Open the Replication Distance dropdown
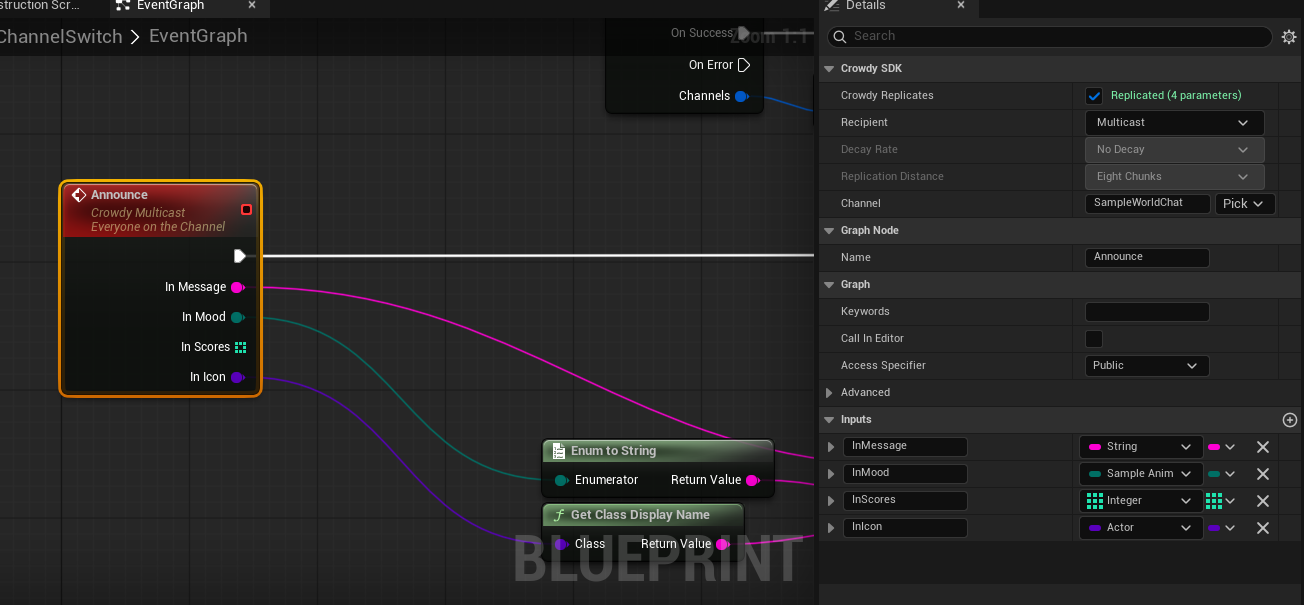Image resolution: width=1304 pixels, height=605 pixels. click(1174, 177)
